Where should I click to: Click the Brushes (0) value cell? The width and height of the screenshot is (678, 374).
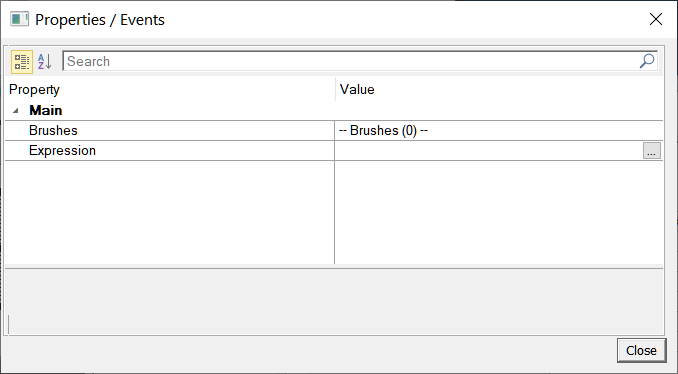(499, 131)
